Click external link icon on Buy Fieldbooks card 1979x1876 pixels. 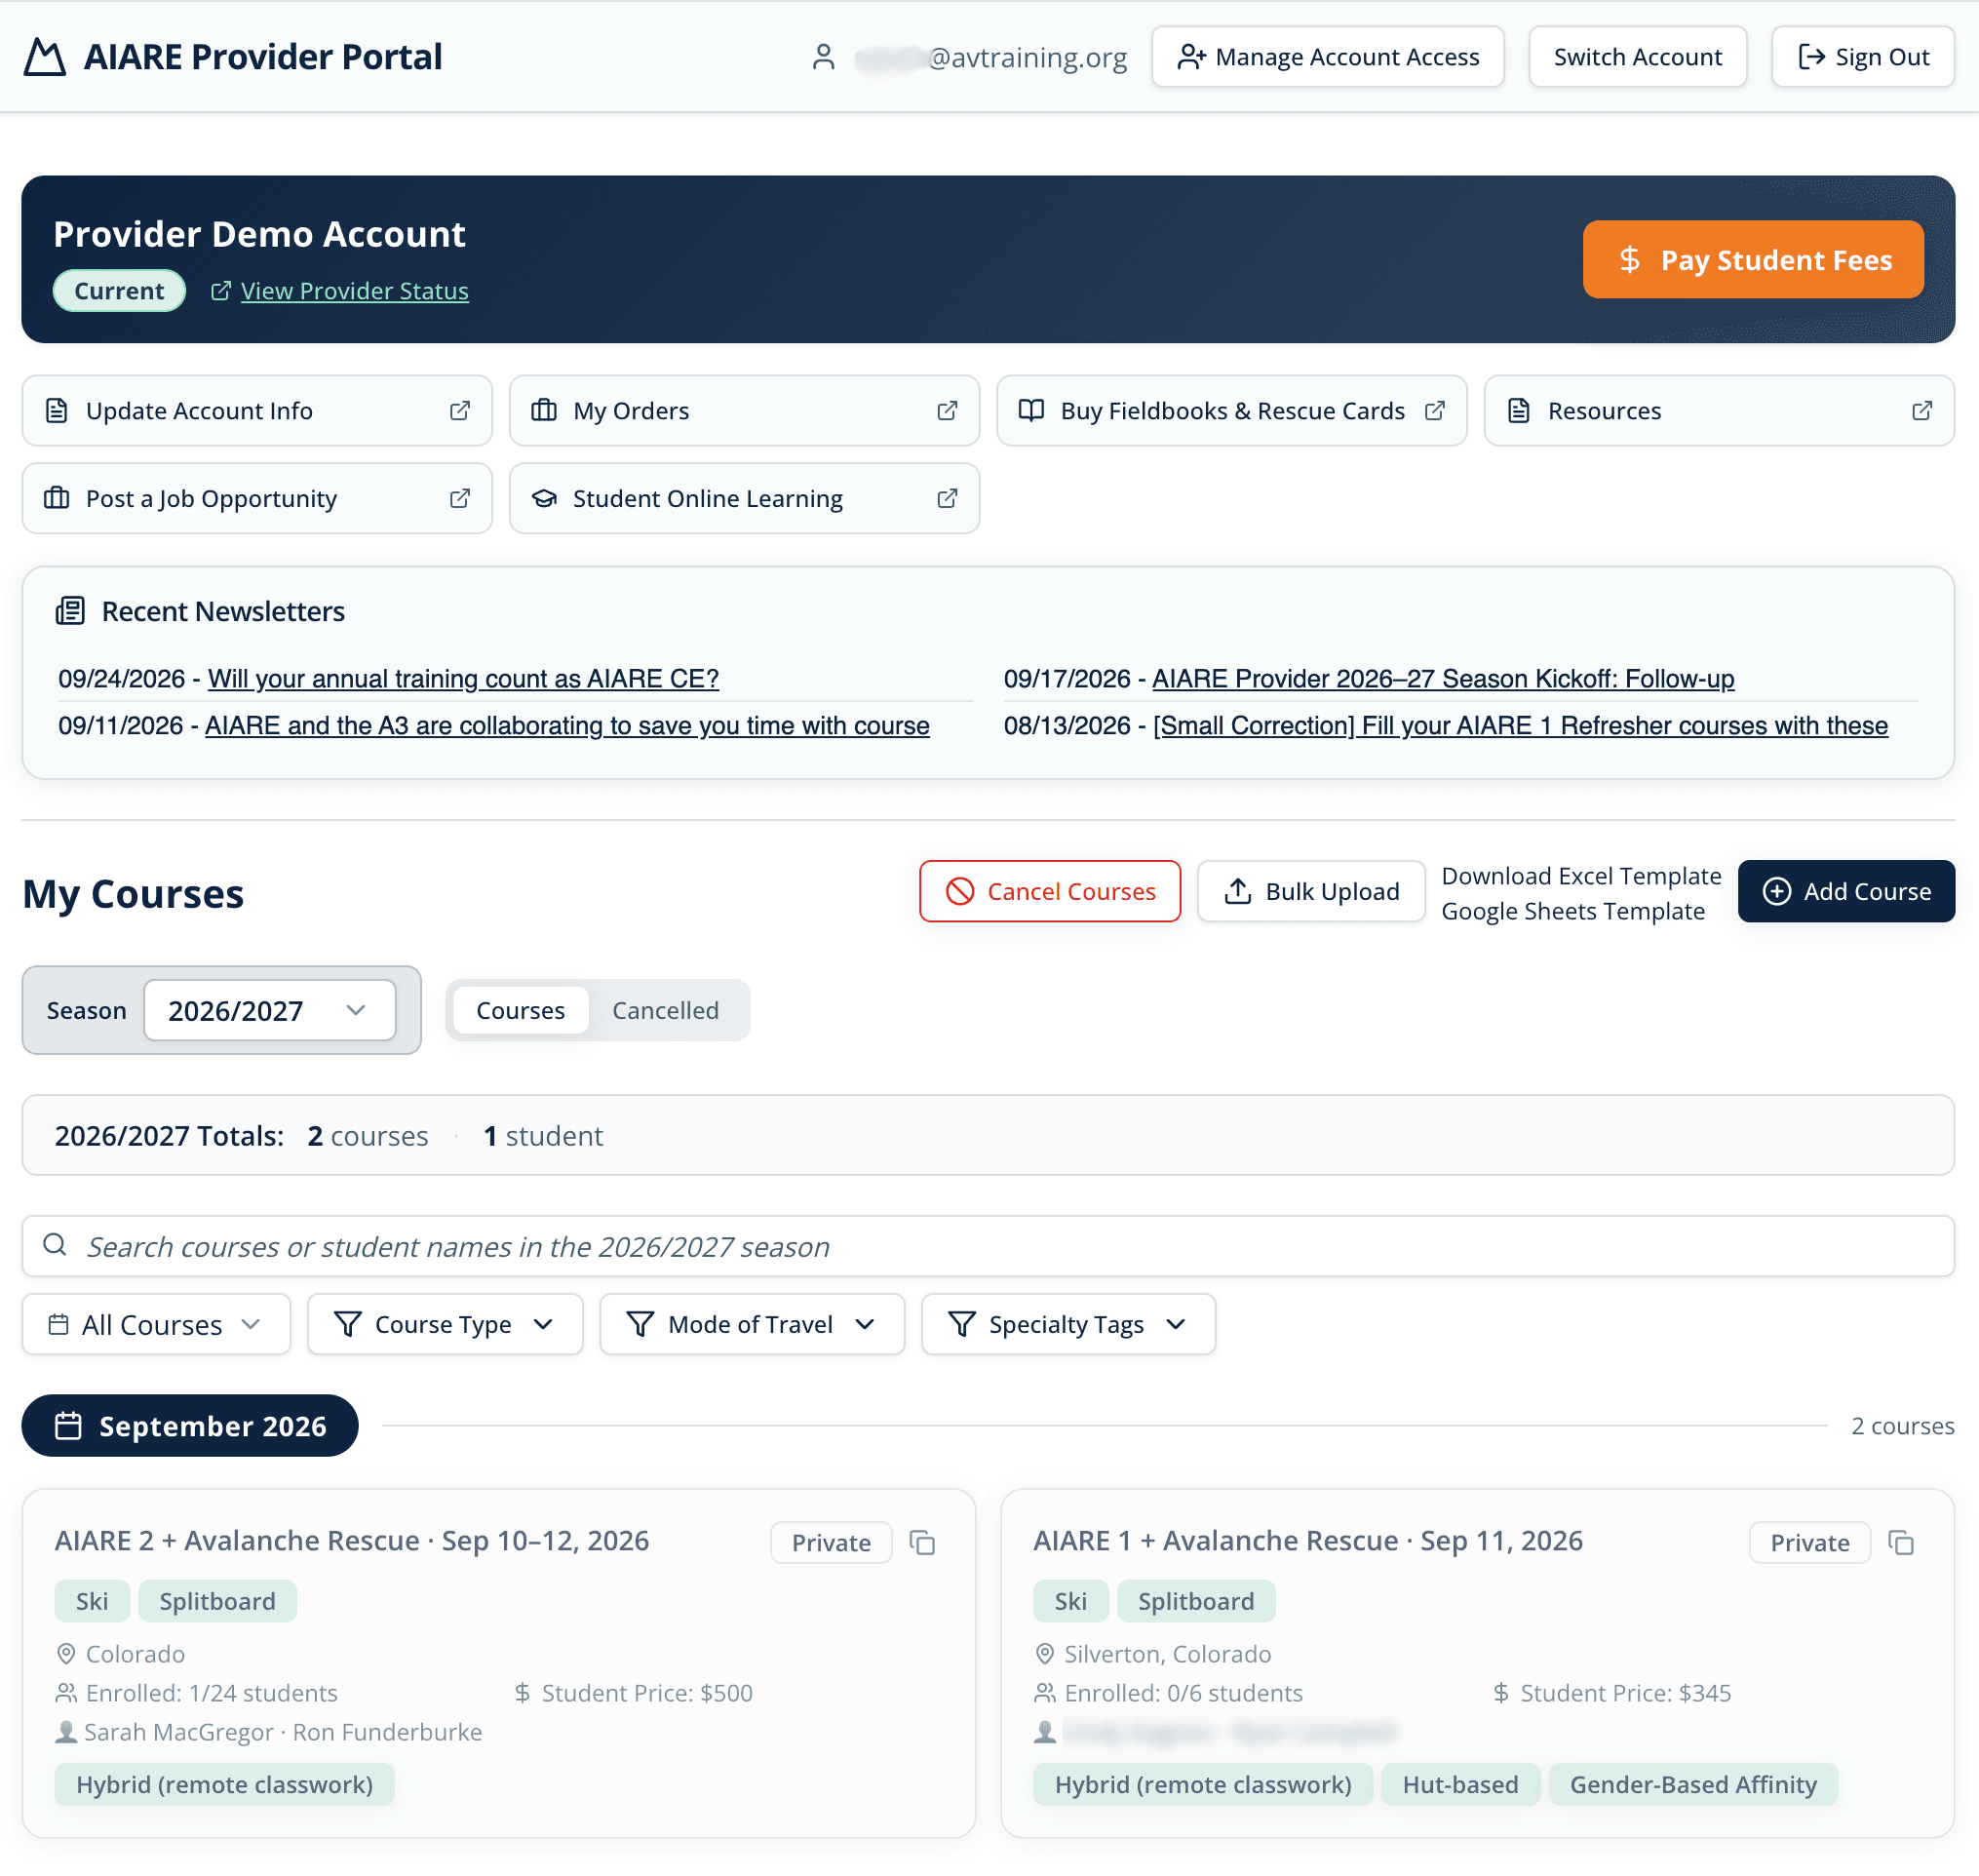(x=1435, y=411)
